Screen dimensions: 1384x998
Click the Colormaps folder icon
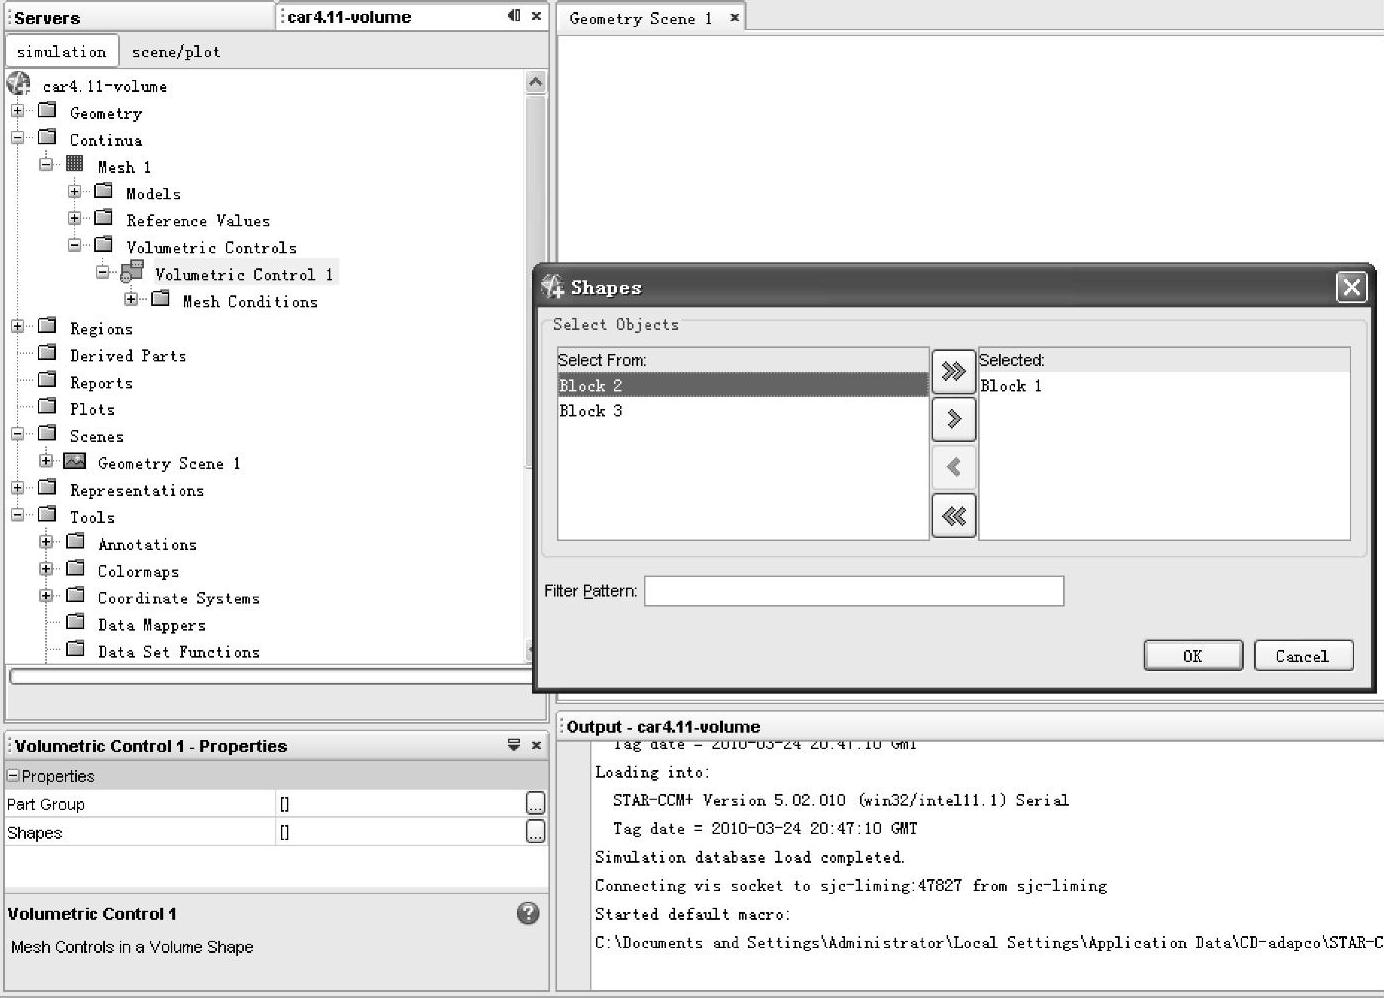pos(75,569)
